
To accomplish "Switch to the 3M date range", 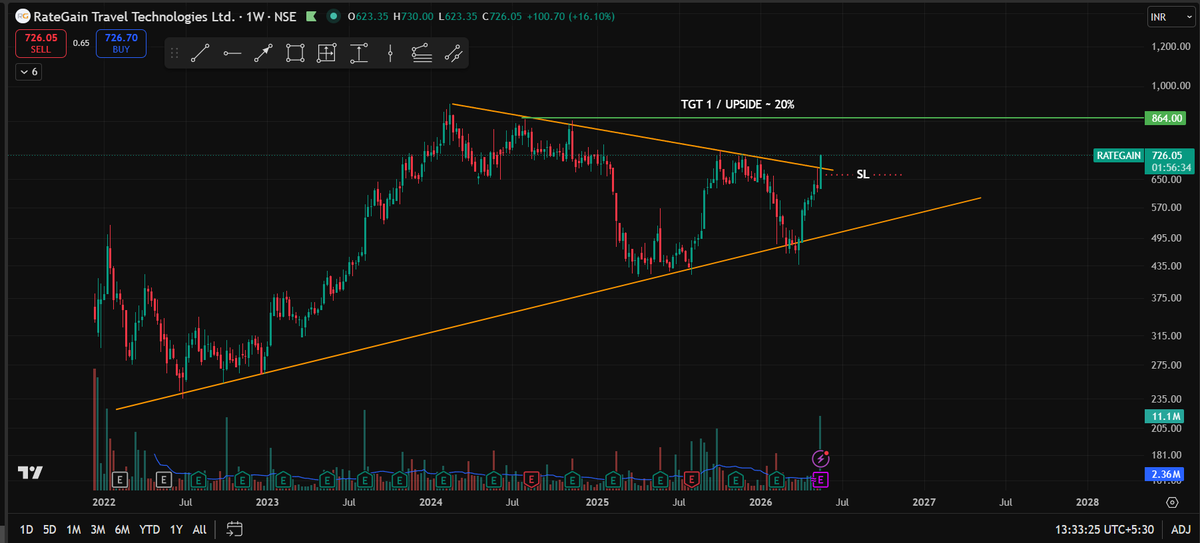I will [98, 528].
